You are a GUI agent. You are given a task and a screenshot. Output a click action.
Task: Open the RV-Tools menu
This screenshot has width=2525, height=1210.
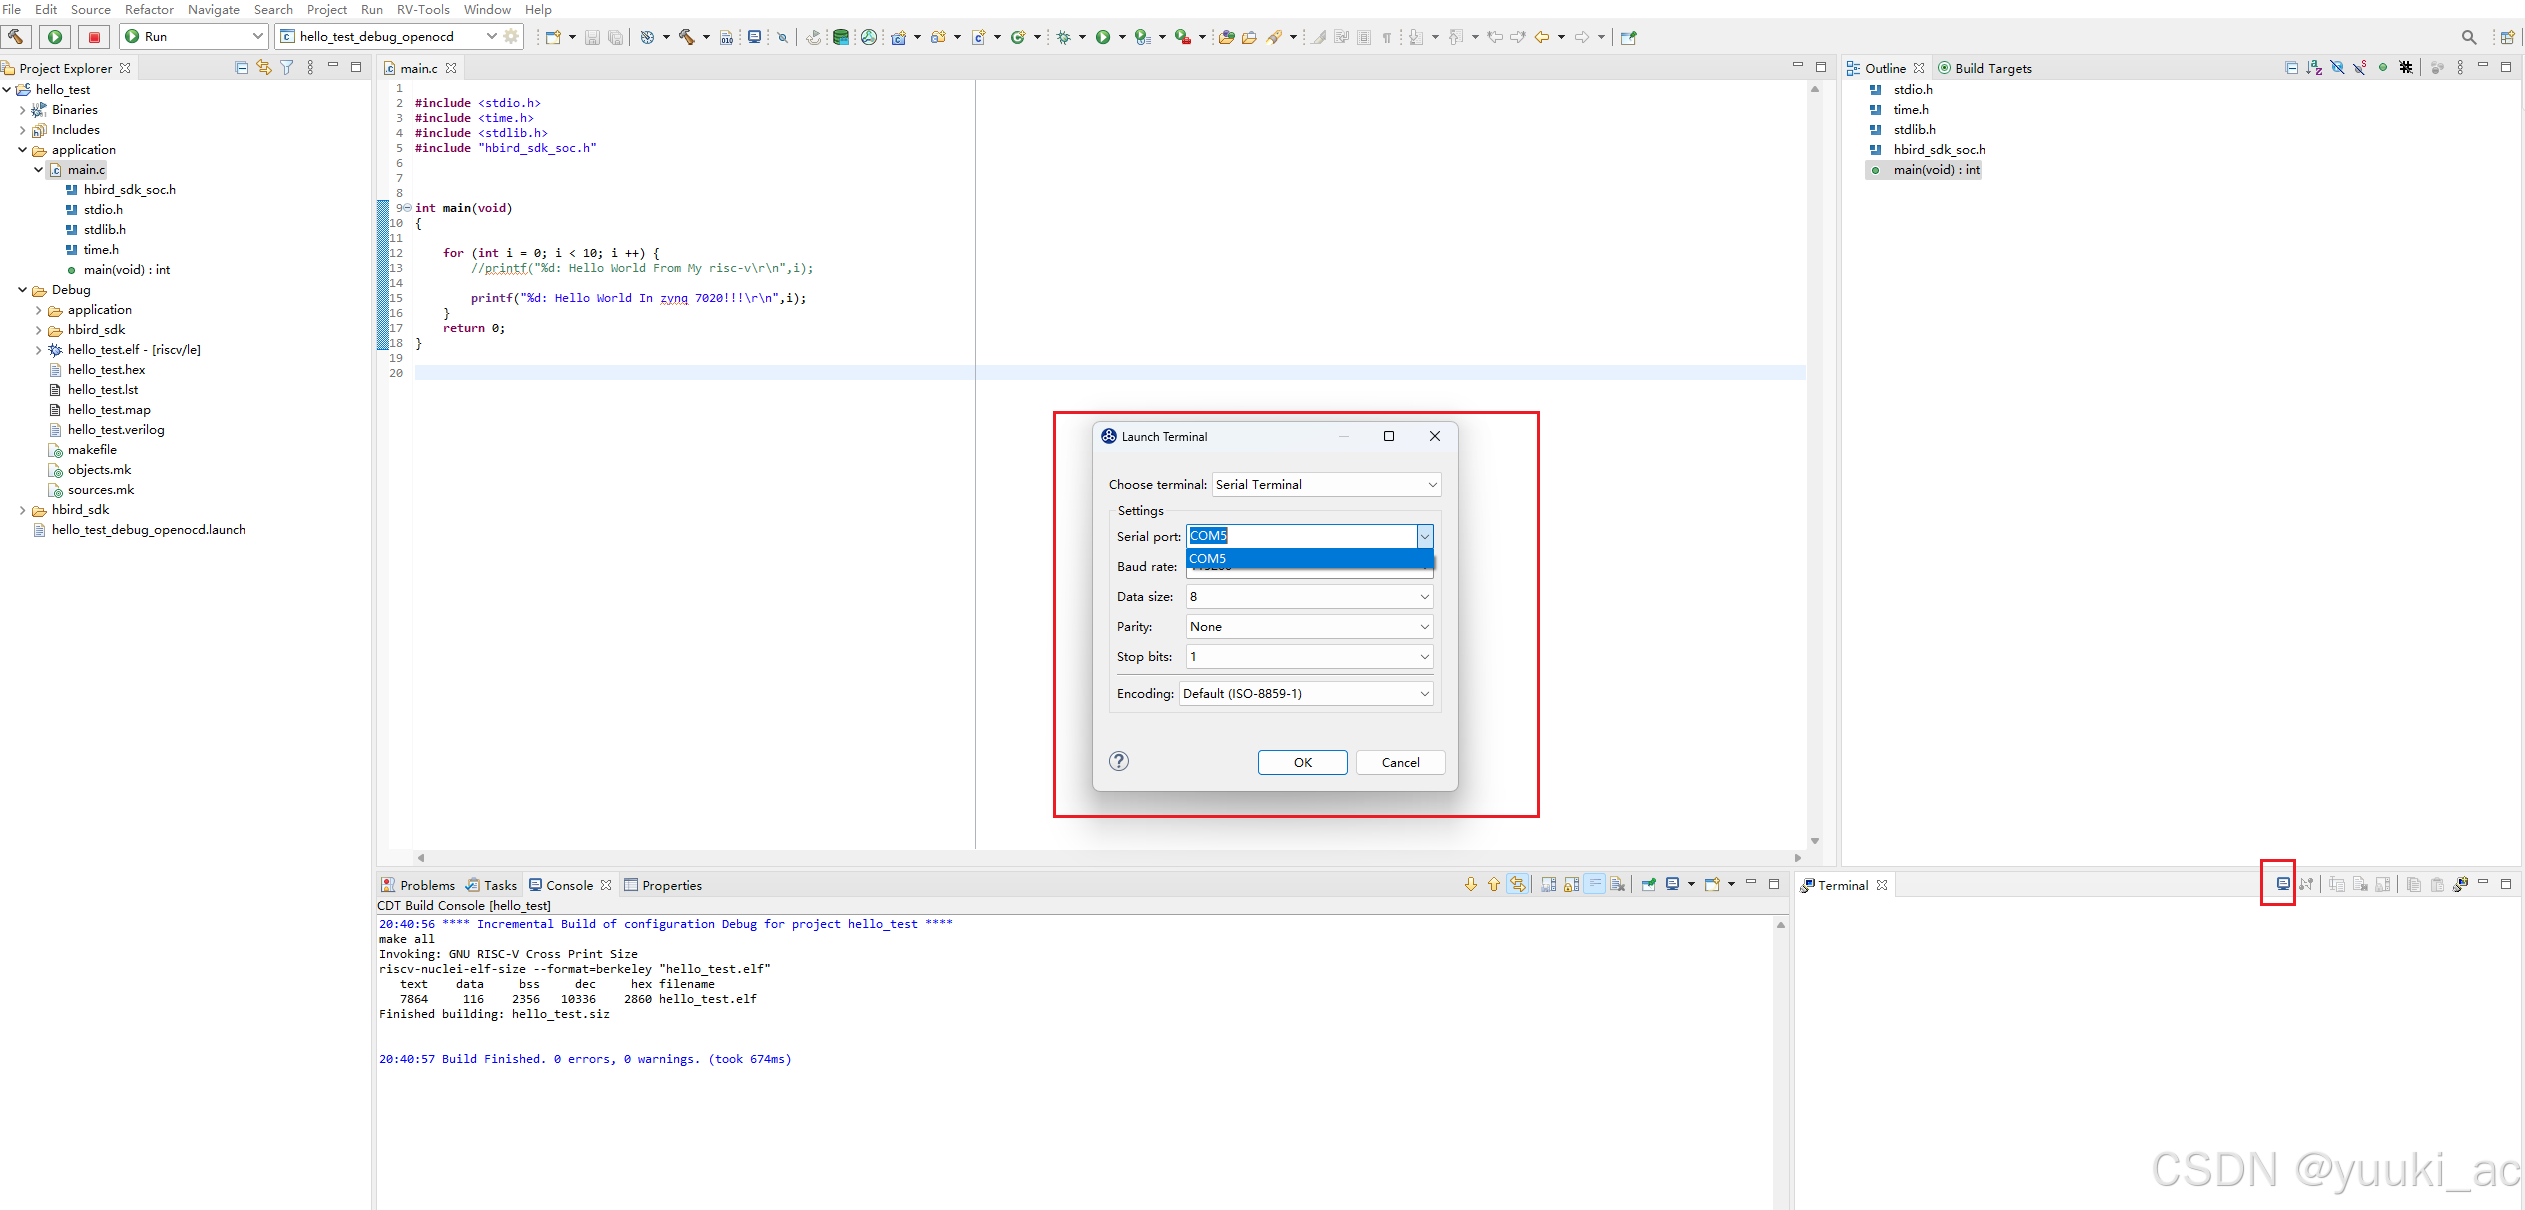point(423,9)
